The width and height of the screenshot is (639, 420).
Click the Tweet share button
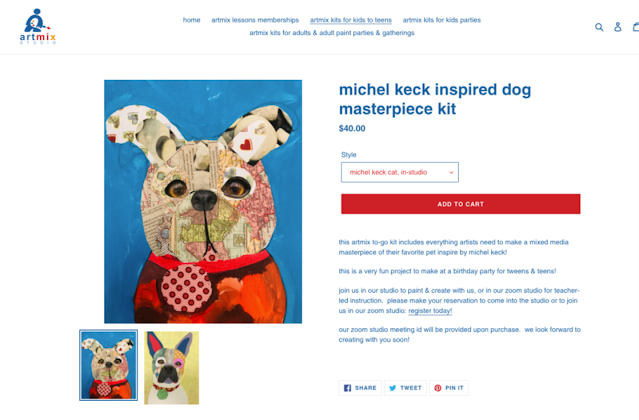(x=405, y=388)
